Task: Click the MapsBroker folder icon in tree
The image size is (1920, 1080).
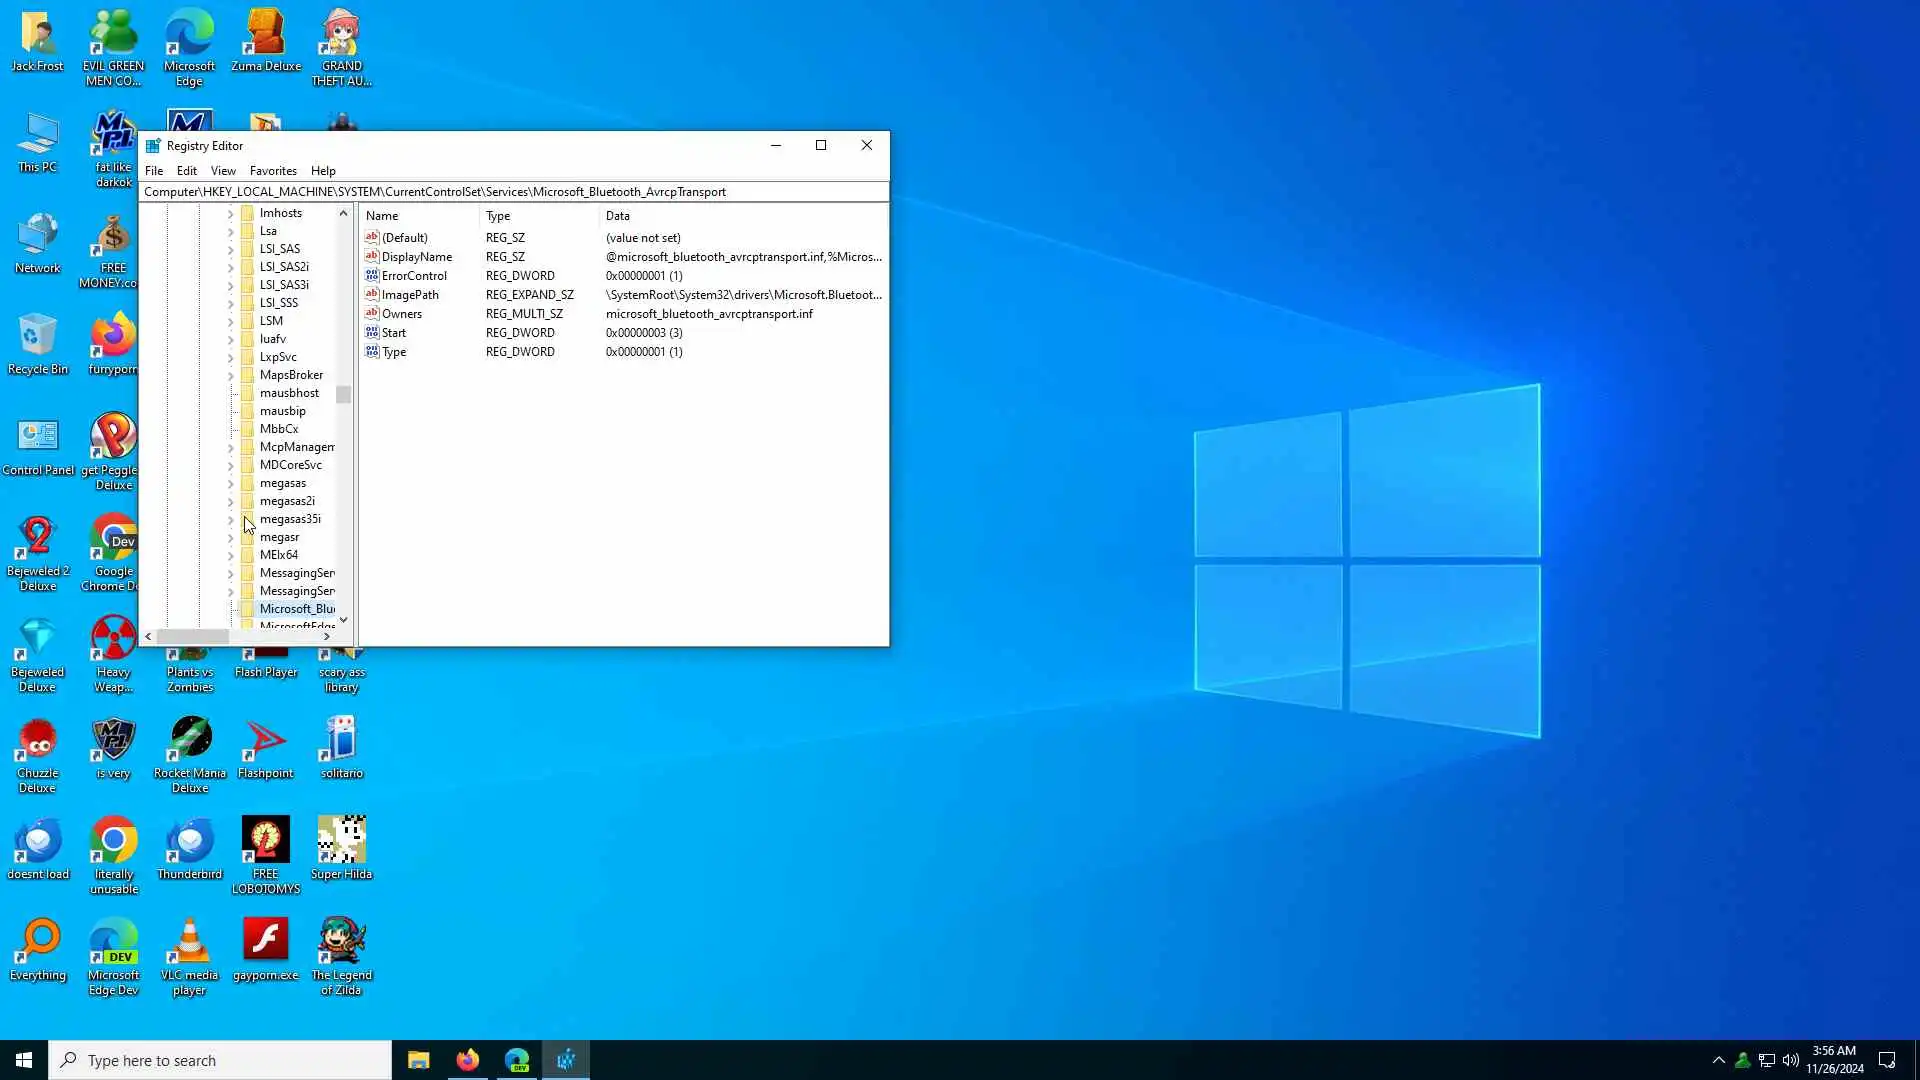Action: click(248, 375)
